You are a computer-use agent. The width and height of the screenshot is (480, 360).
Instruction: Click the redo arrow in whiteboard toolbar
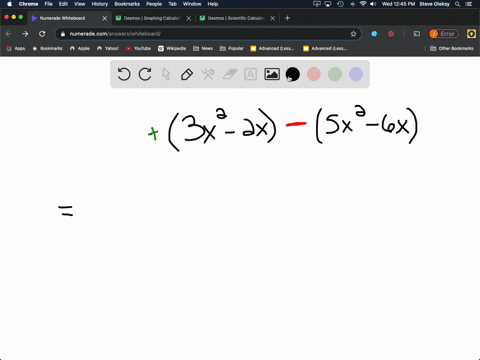pos(145,74)
